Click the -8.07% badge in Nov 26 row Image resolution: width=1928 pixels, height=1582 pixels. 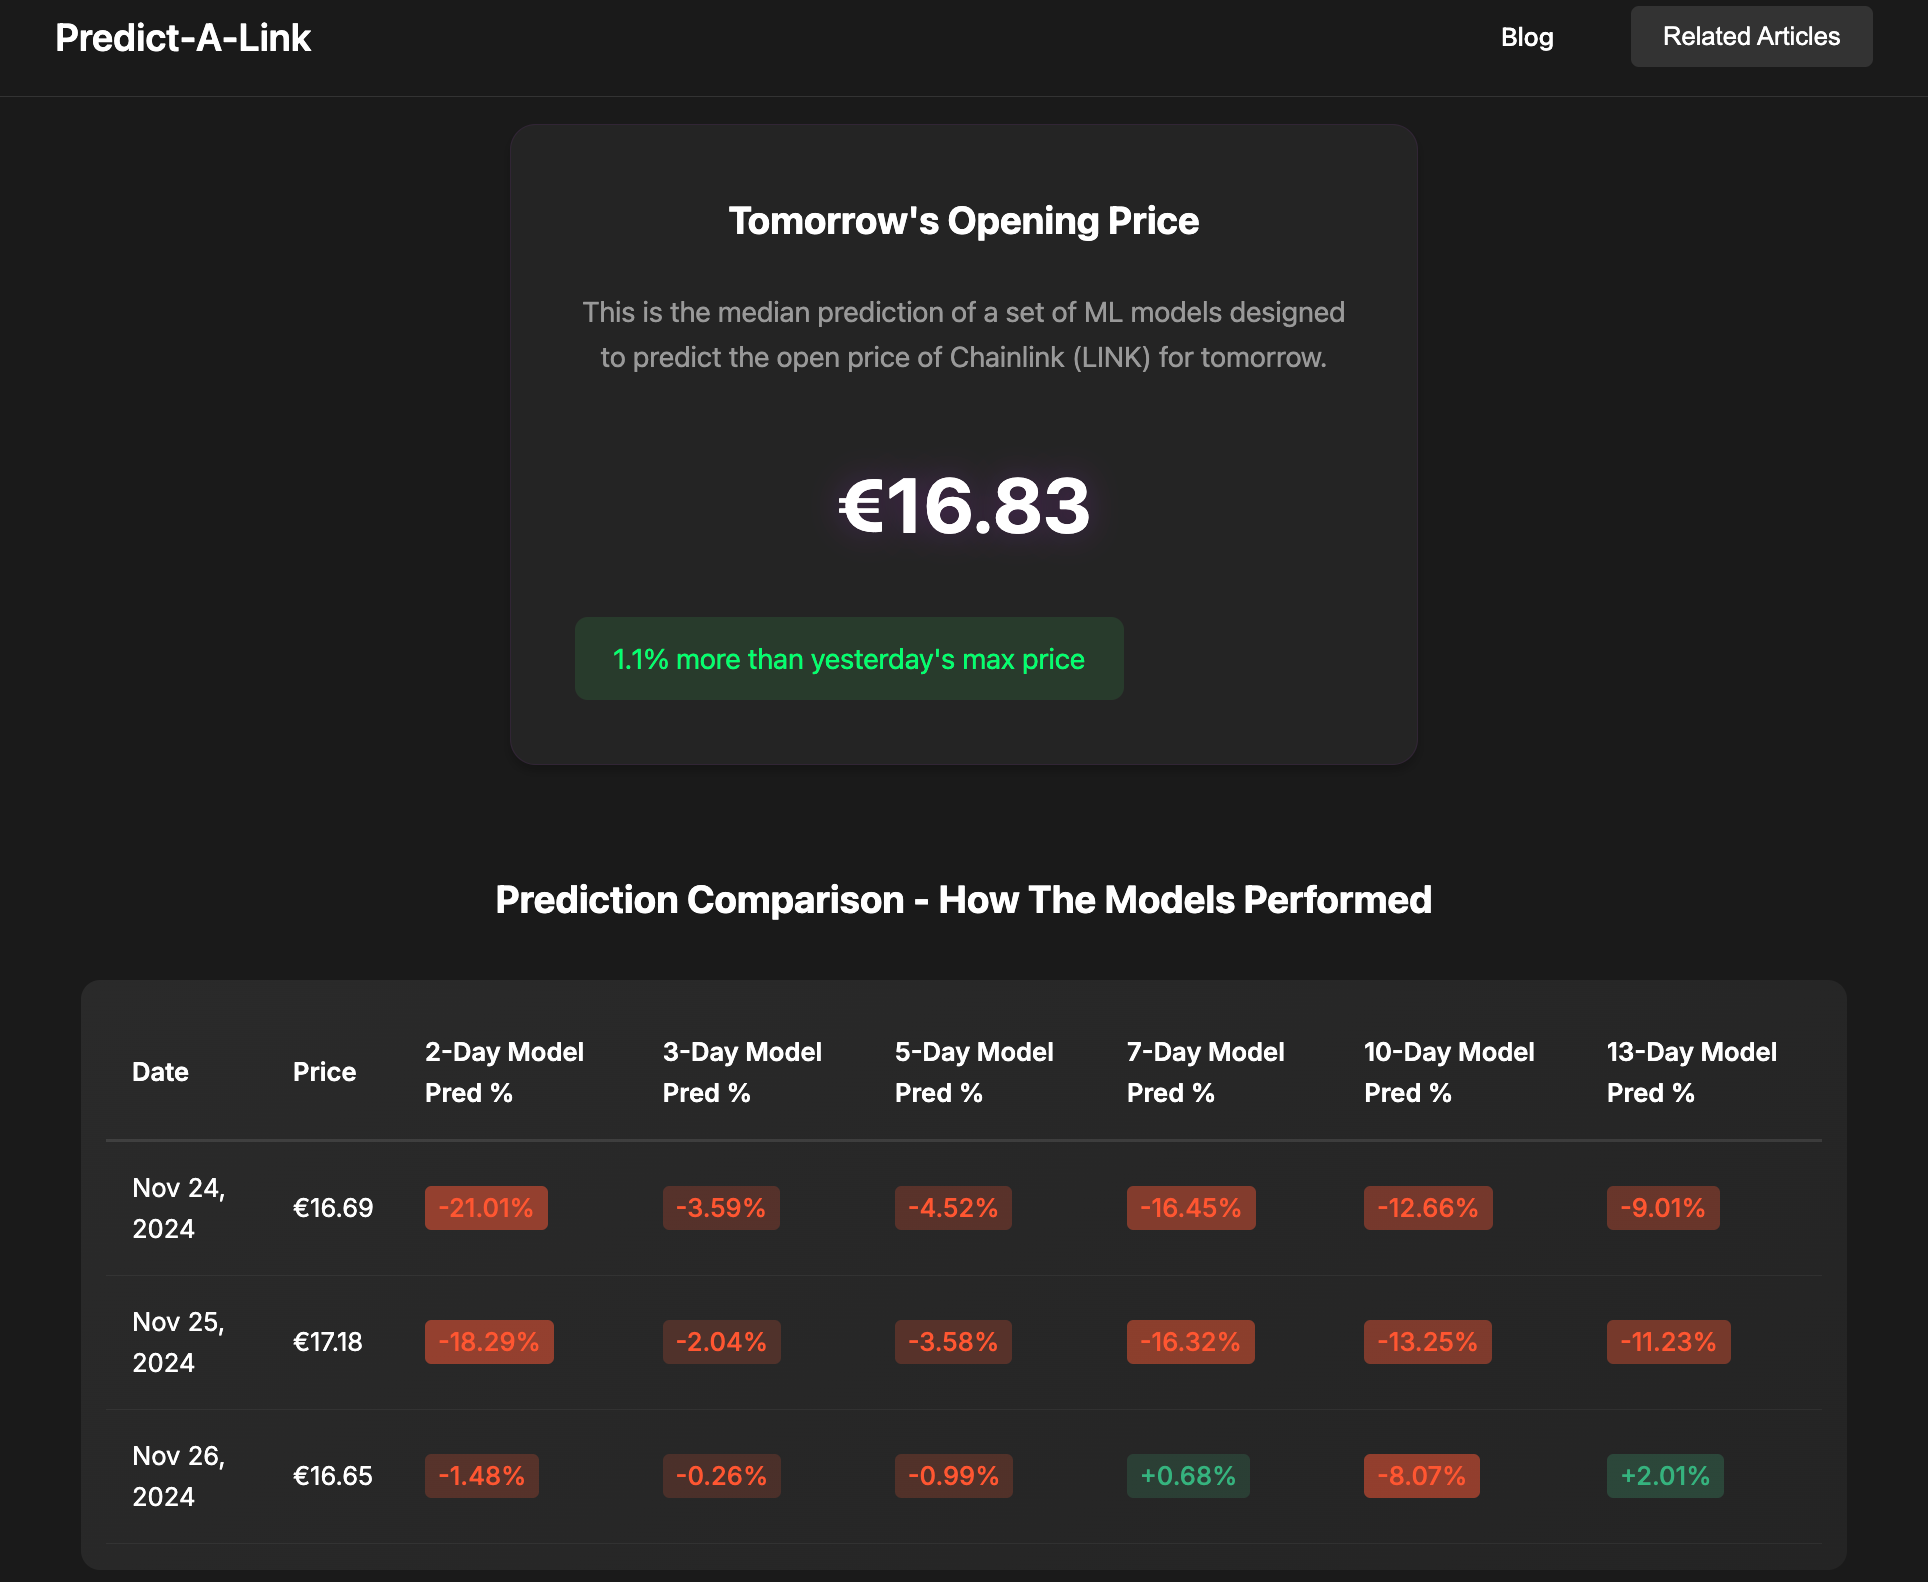[1421, 1476]
